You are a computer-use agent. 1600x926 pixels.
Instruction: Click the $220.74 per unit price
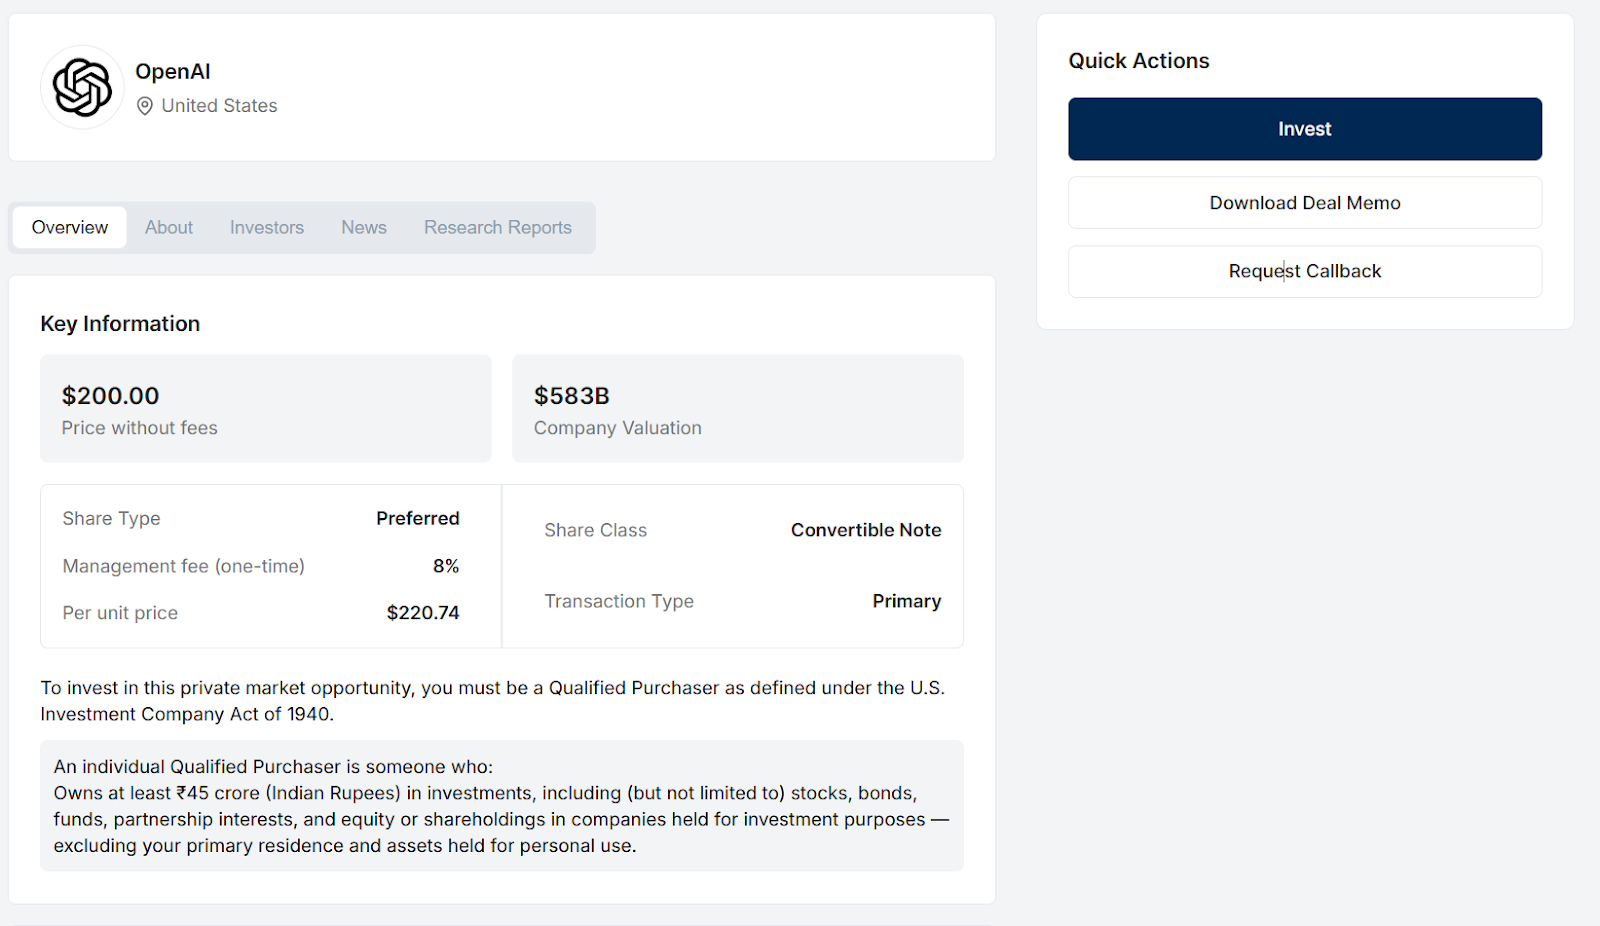(423, 613)
